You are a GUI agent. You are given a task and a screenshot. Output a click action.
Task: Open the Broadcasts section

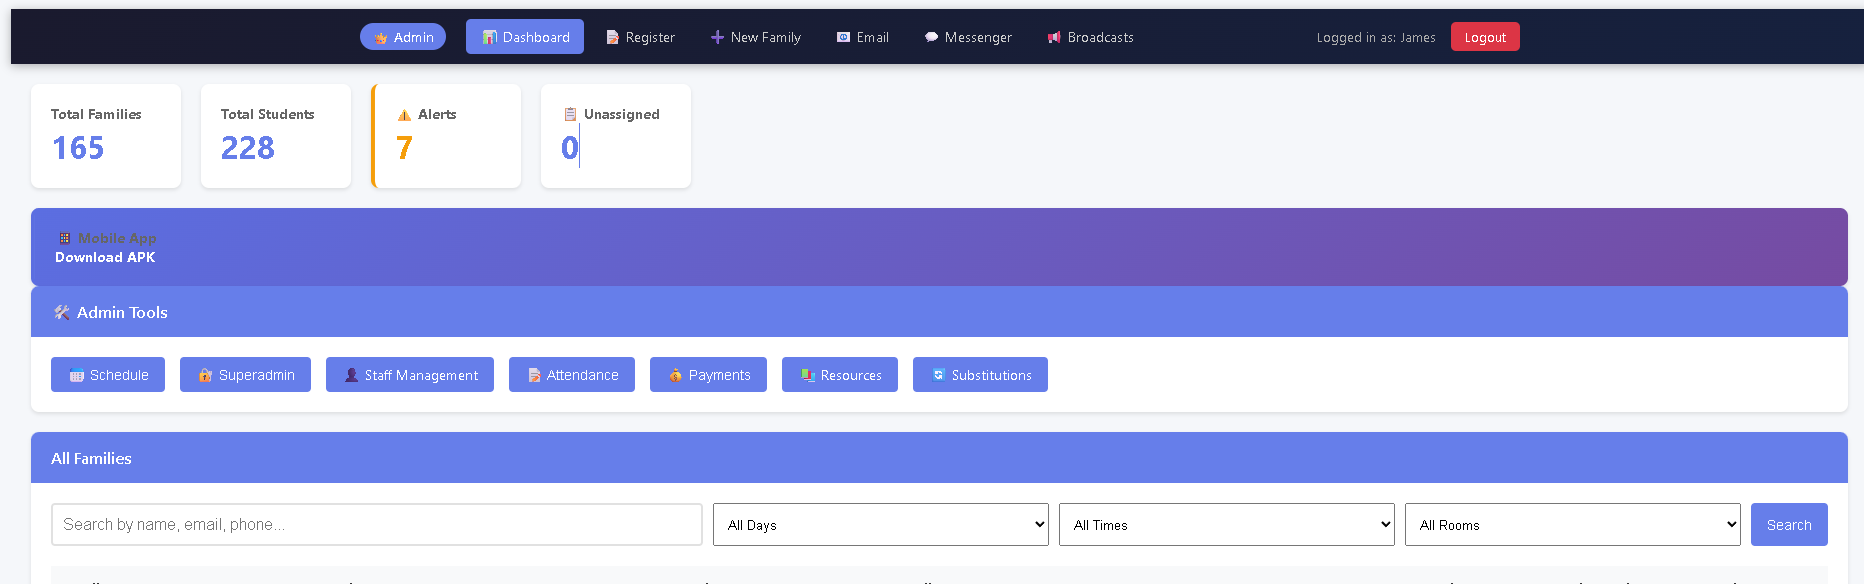click(1090, 37)
